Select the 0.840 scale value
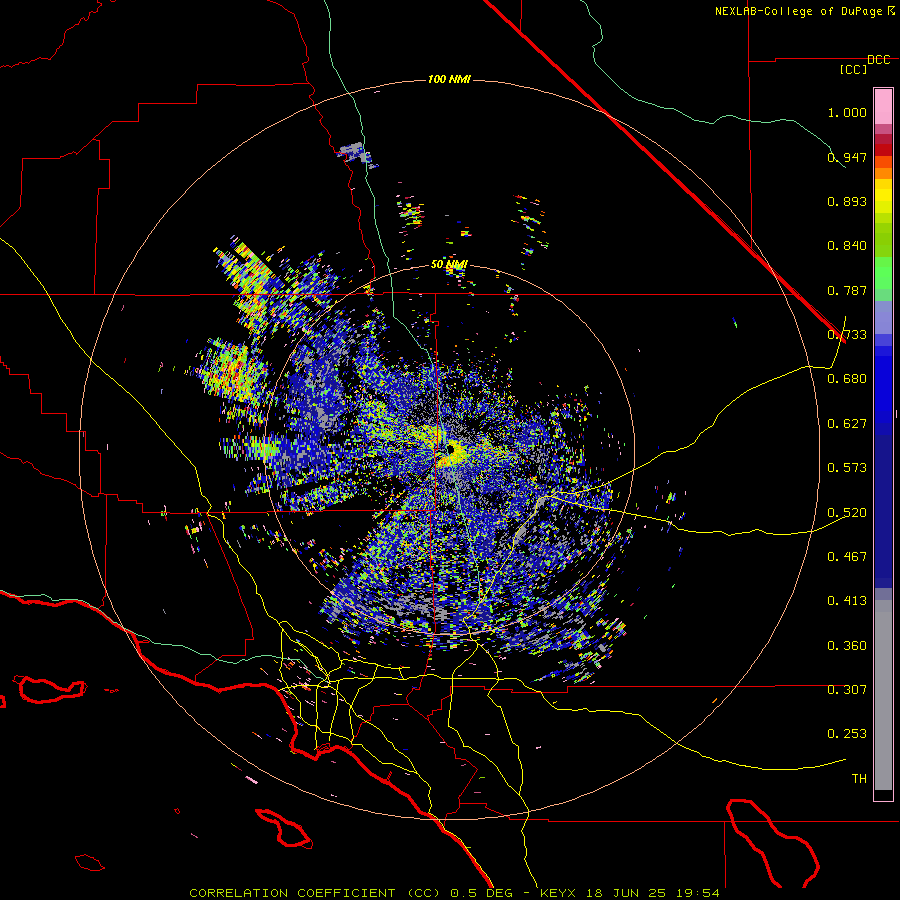900x900 pixels. [x=847, y=246]
